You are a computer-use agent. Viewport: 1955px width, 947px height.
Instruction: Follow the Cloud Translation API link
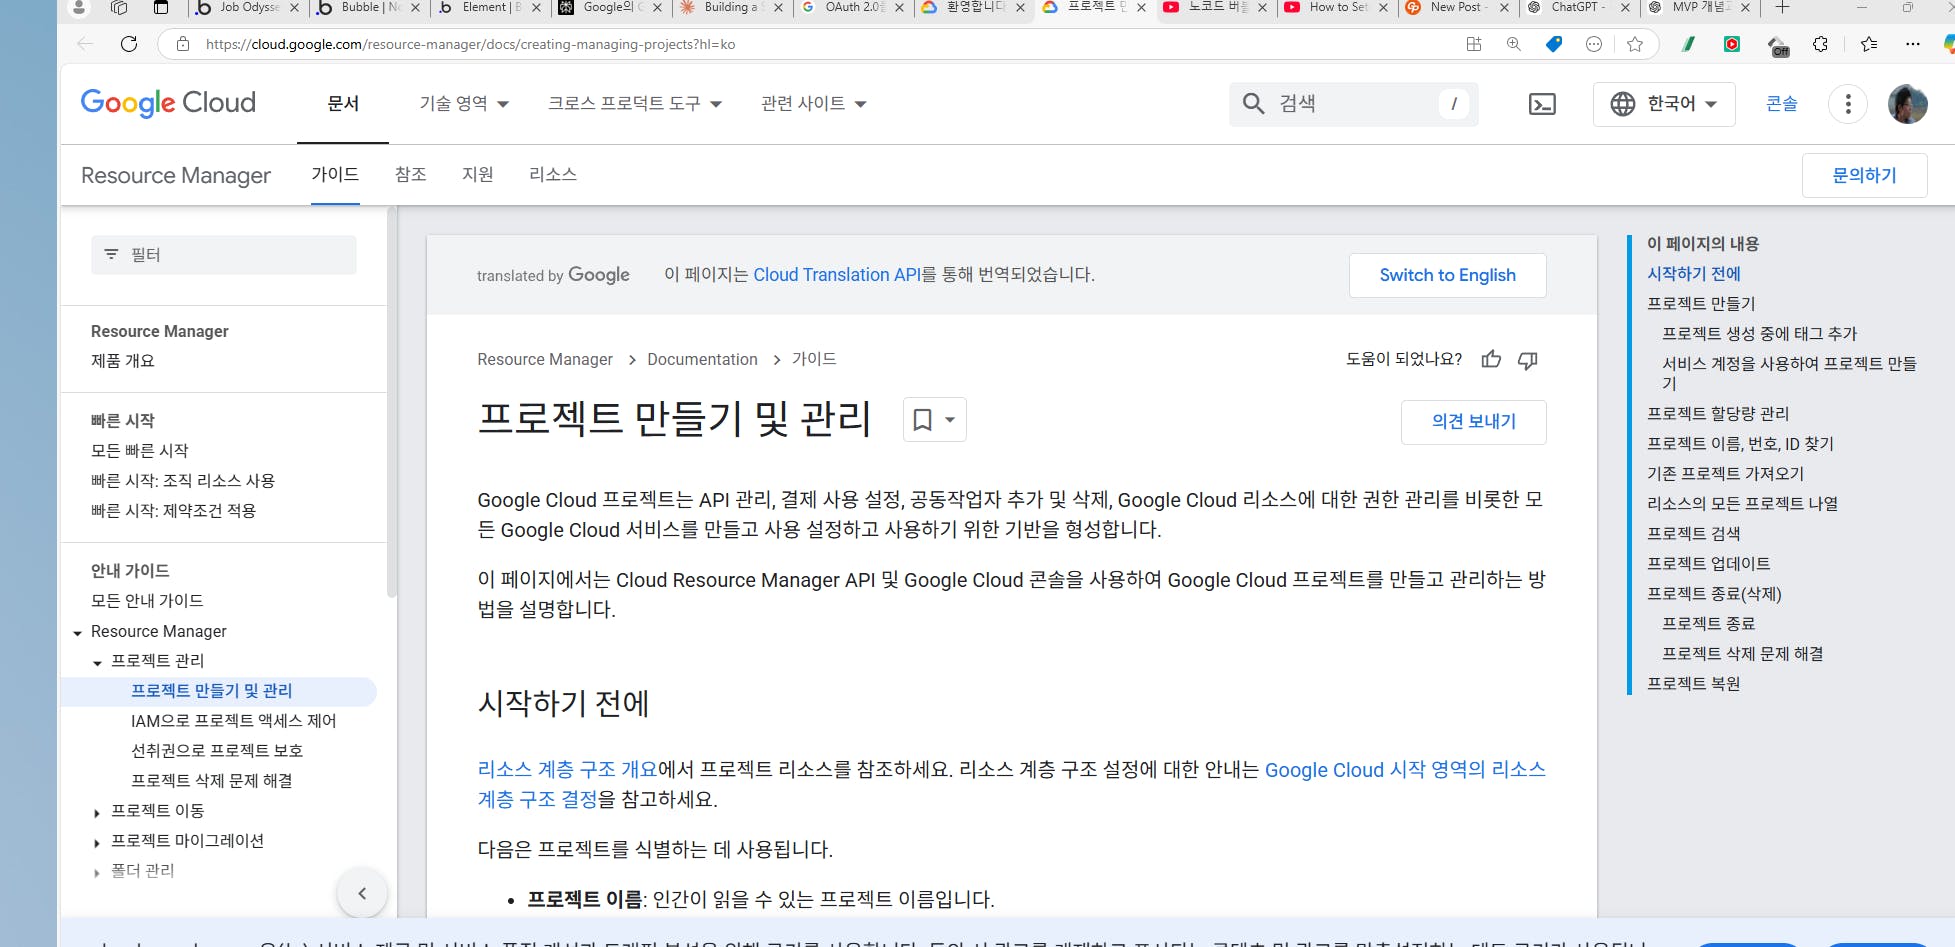(x=837, y=275)
